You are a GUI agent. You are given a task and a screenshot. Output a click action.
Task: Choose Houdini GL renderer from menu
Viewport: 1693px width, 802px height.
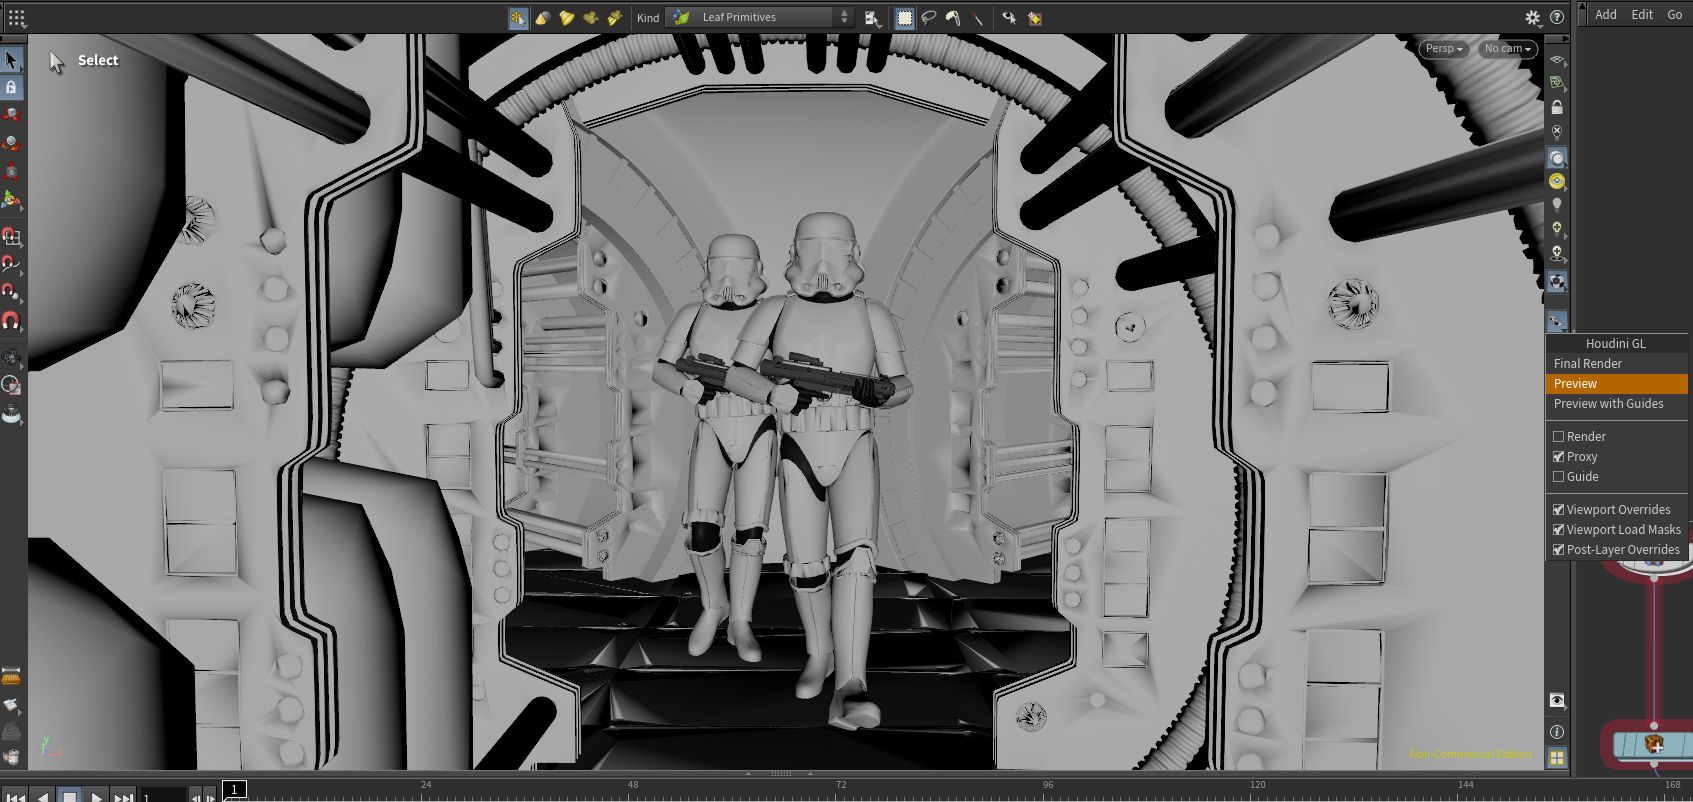pyautogui.click(x=1616, y=344)
